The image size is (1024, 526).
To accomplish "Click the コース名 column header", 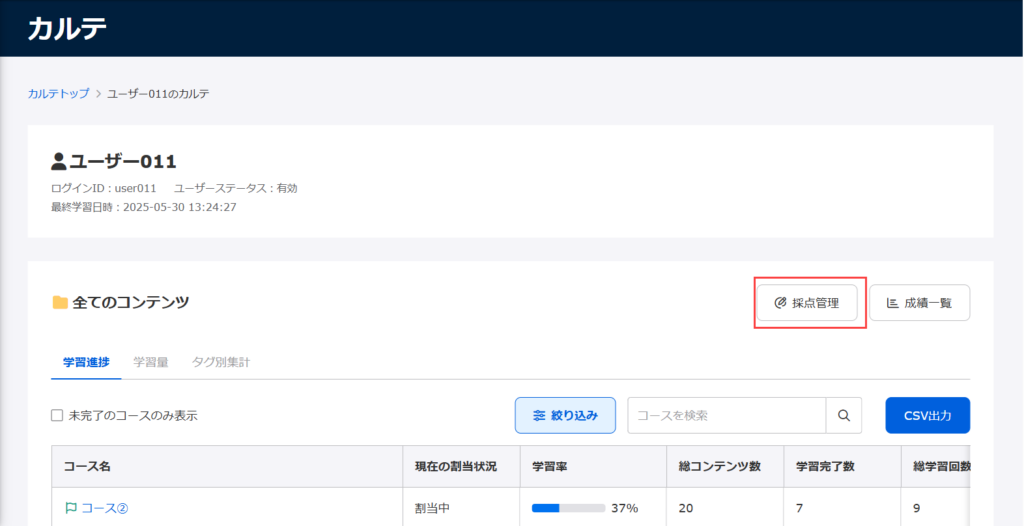I will click(227, 467).
